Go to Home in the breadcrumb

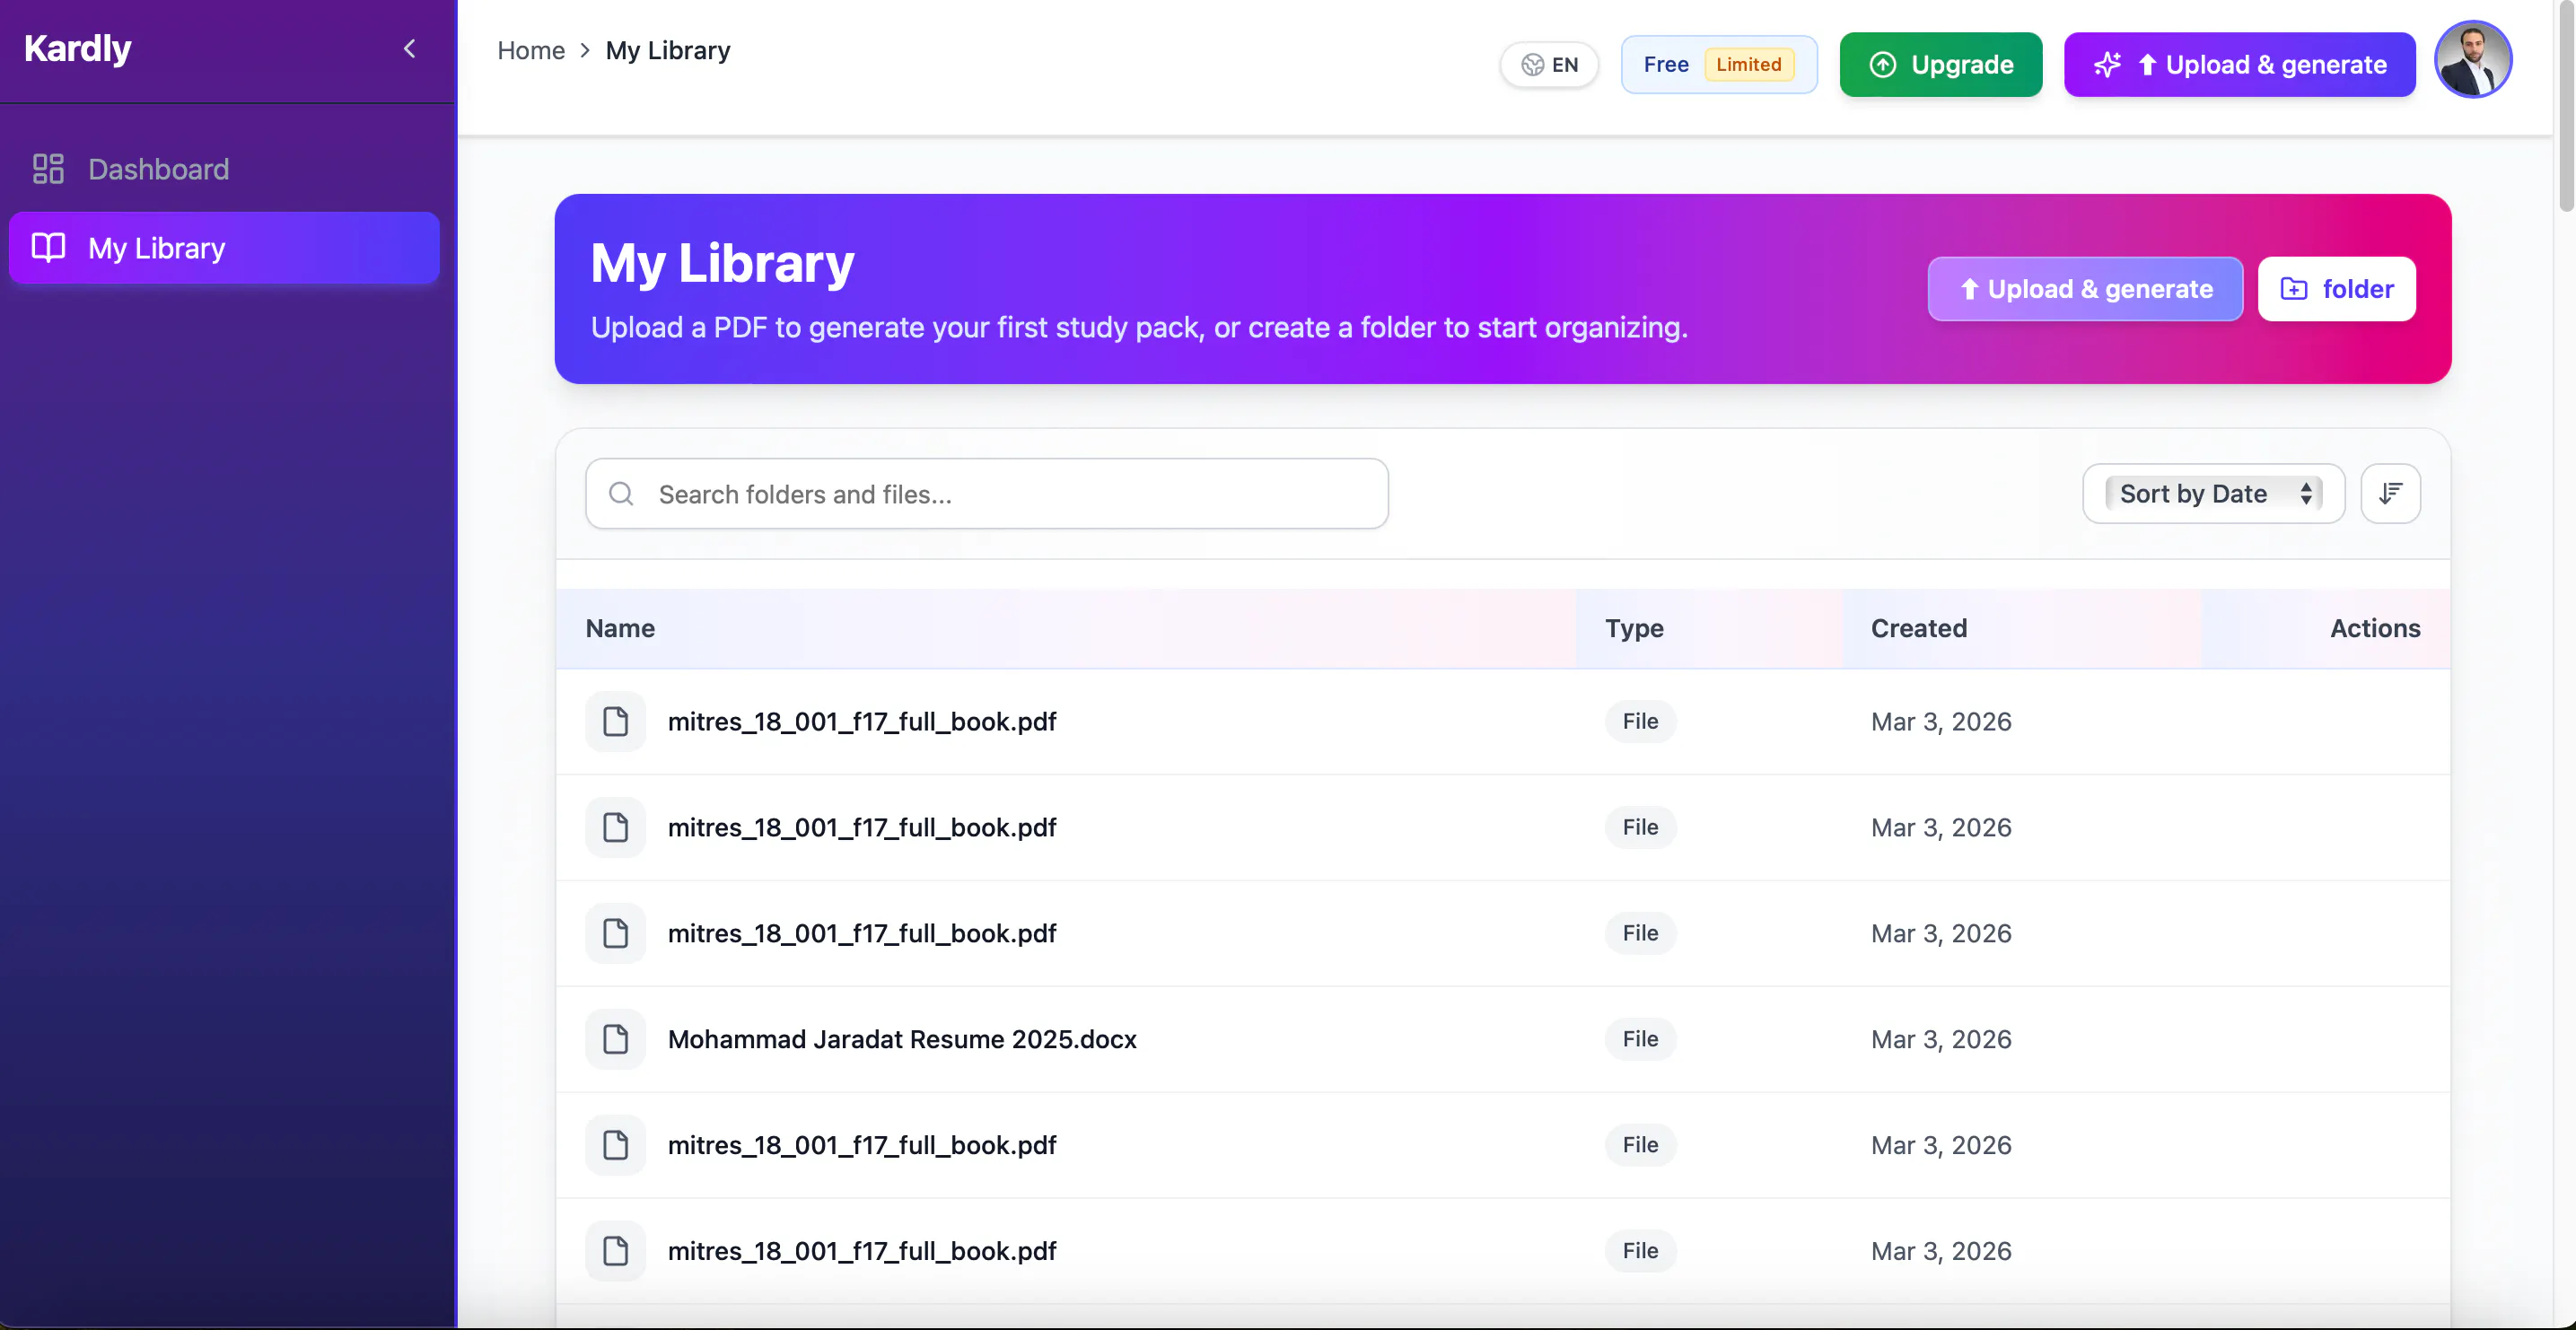point(531,50)
